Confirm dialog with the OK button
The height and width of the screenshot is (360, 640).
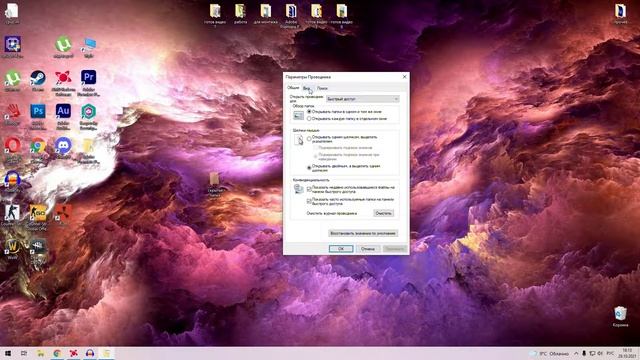341,249
